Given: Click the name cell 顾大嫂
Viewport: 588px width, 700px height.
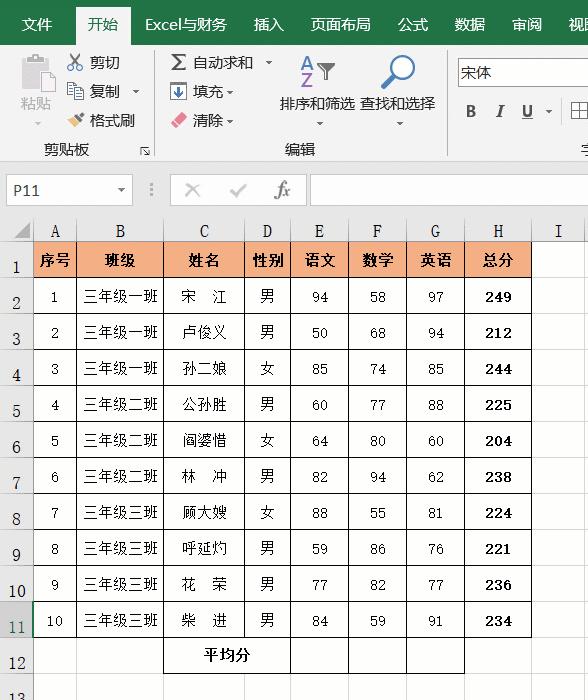Looking at the screenshot, I should pos(204,512).
